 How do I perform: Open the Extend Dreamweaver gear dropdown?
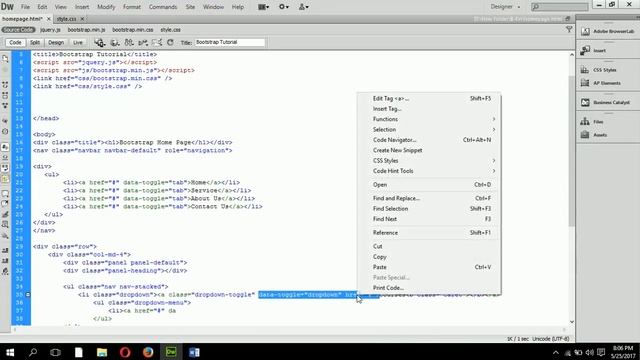283,7
